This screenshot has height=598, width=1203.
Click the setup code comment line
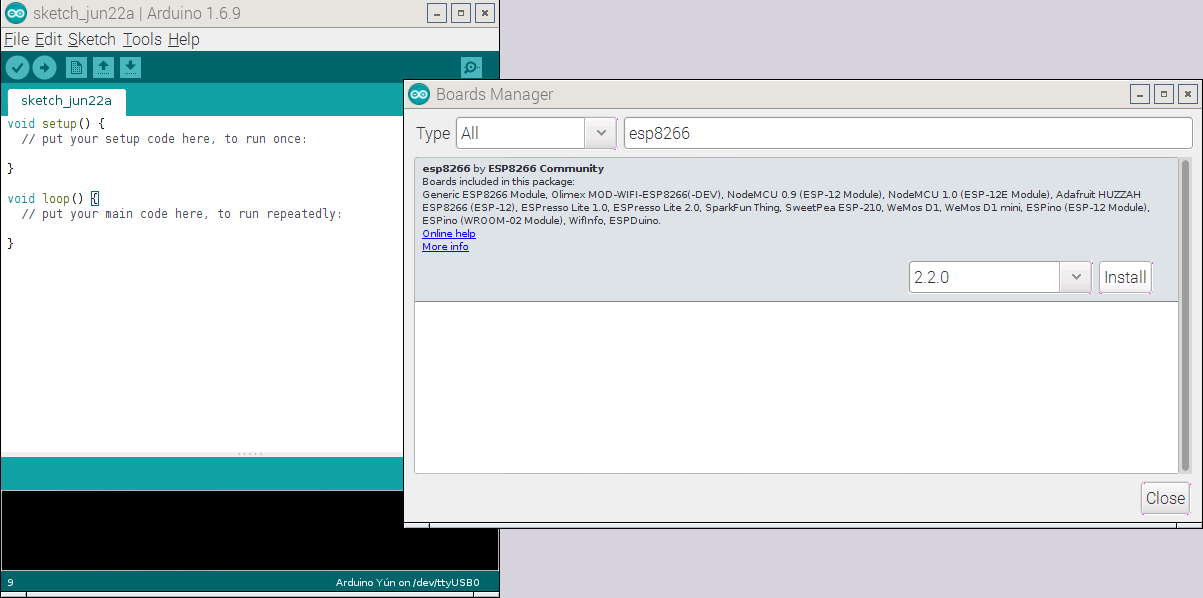164,138
